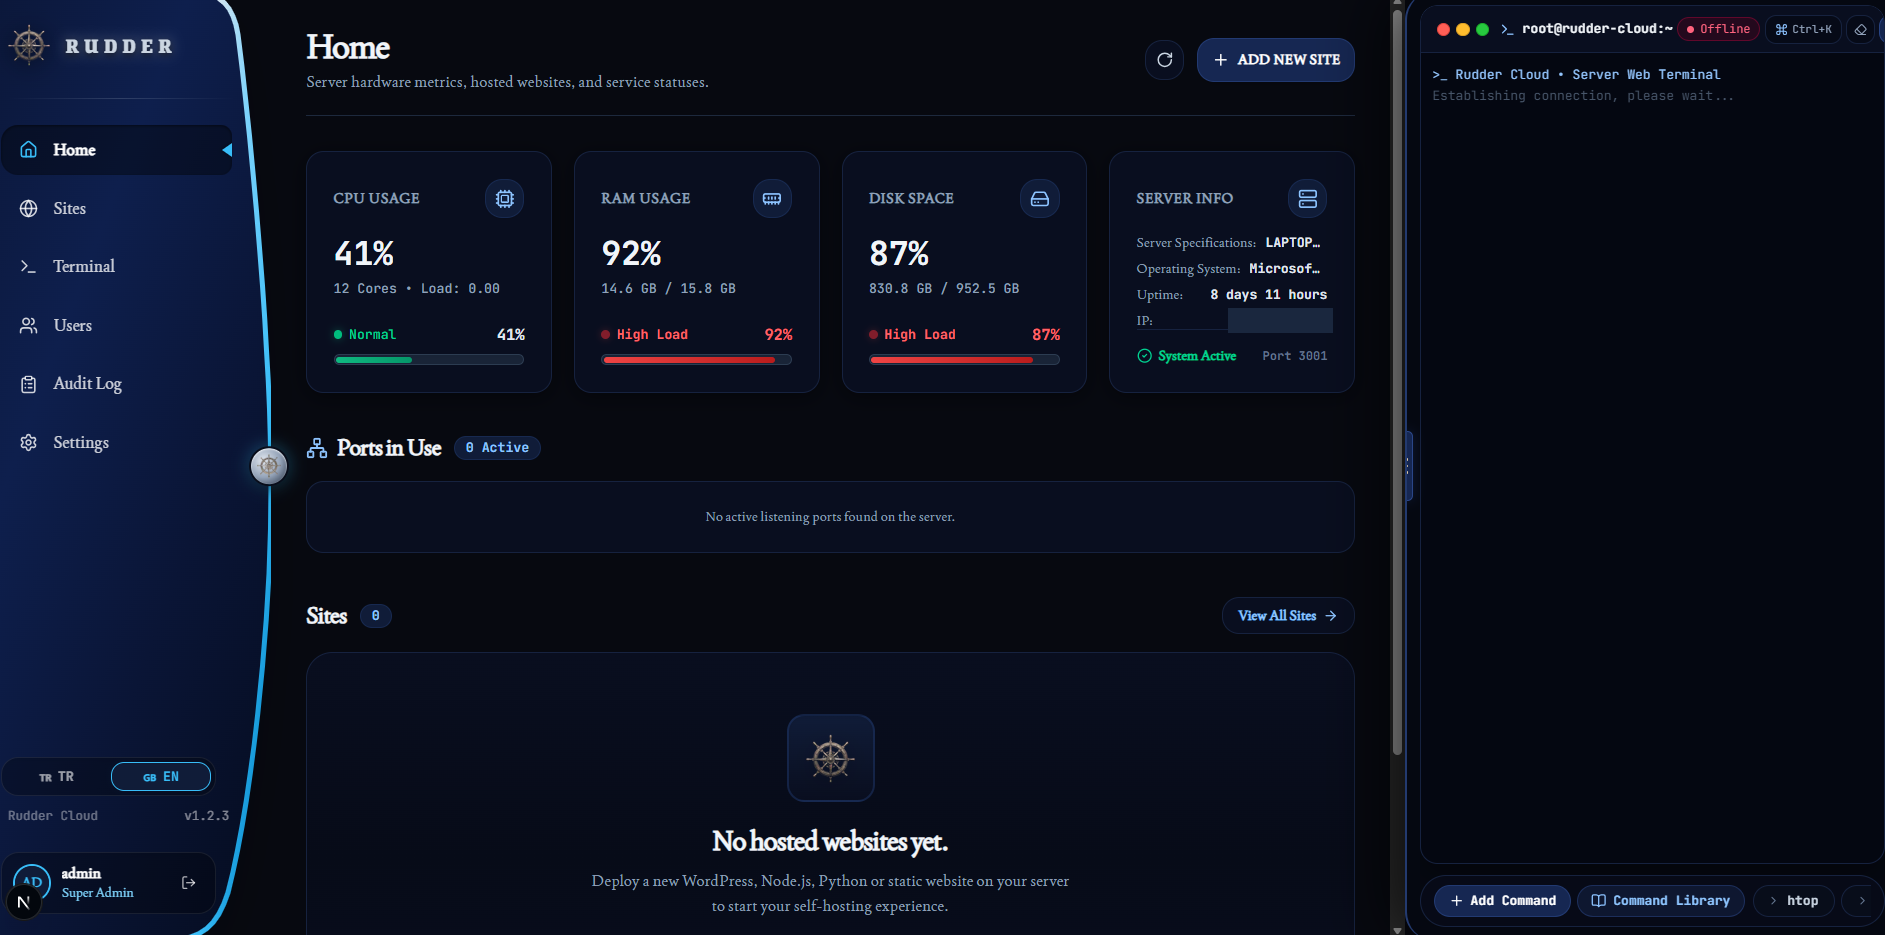Click the '8 days 11 hours' uptime value
1885x935 pixels.
pos(1268,295)
